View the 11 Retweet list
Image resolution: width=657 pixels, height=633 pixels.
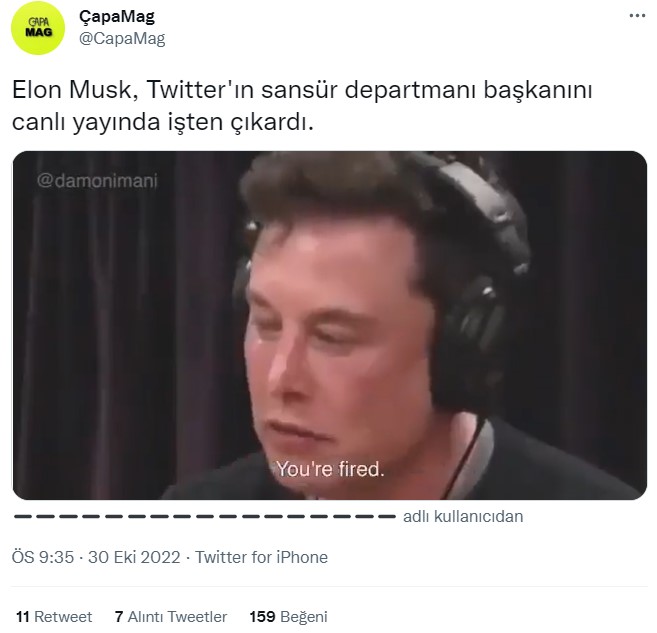tap(54, 617)
